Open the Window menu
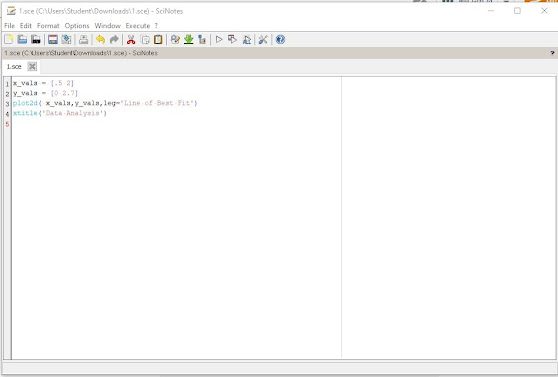Viewport: 558px width, 377px height. (x=107, y=26)
